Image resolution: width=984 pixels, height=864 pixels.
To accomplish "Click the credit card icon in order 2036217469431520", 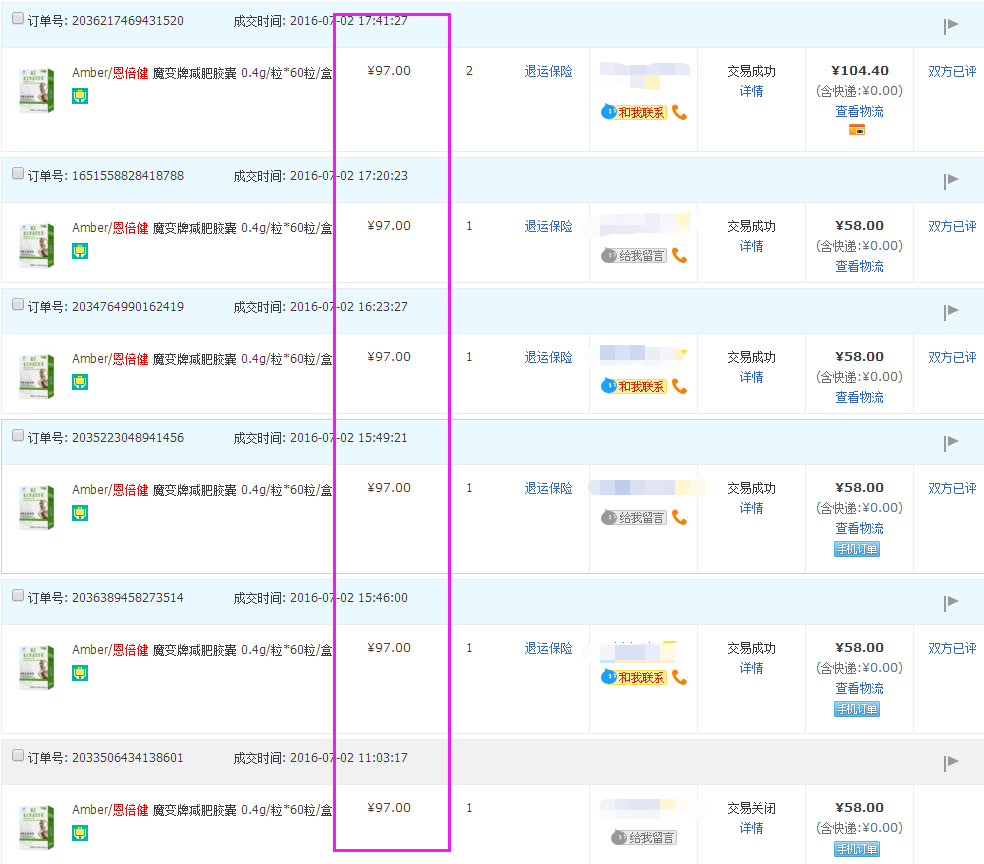I will [857, 130].
